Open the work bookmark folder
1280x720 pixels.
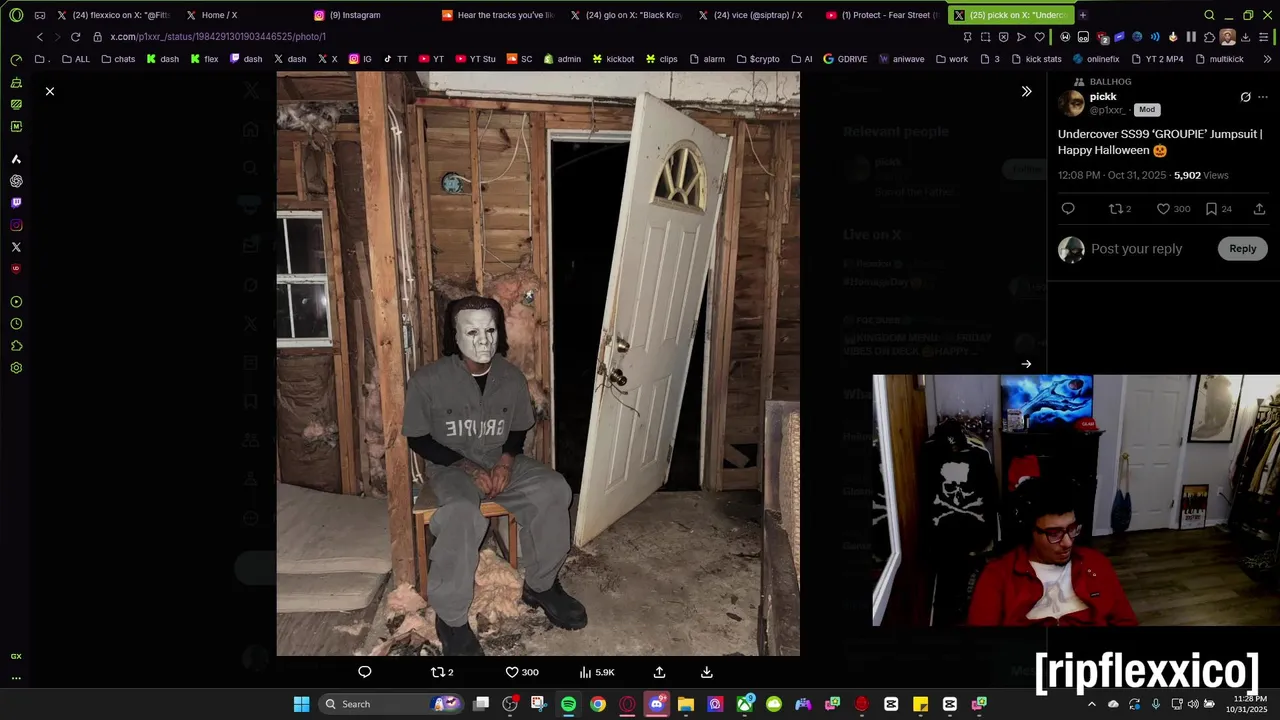952,59
